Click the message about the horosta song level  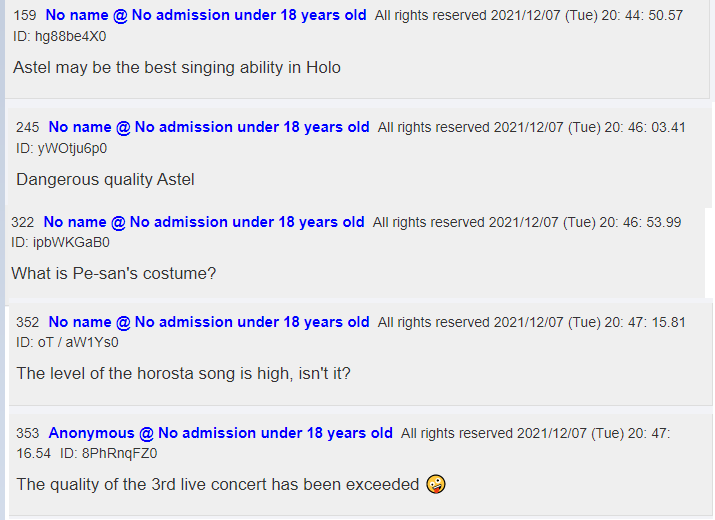tap(184, 374)
